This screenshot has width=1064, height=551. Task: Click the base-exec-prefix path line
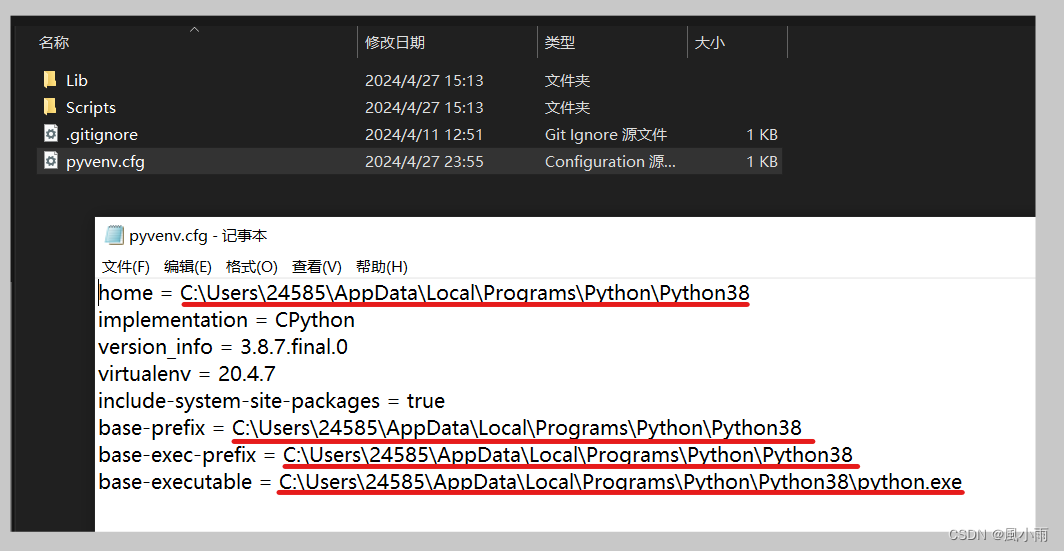476,455
